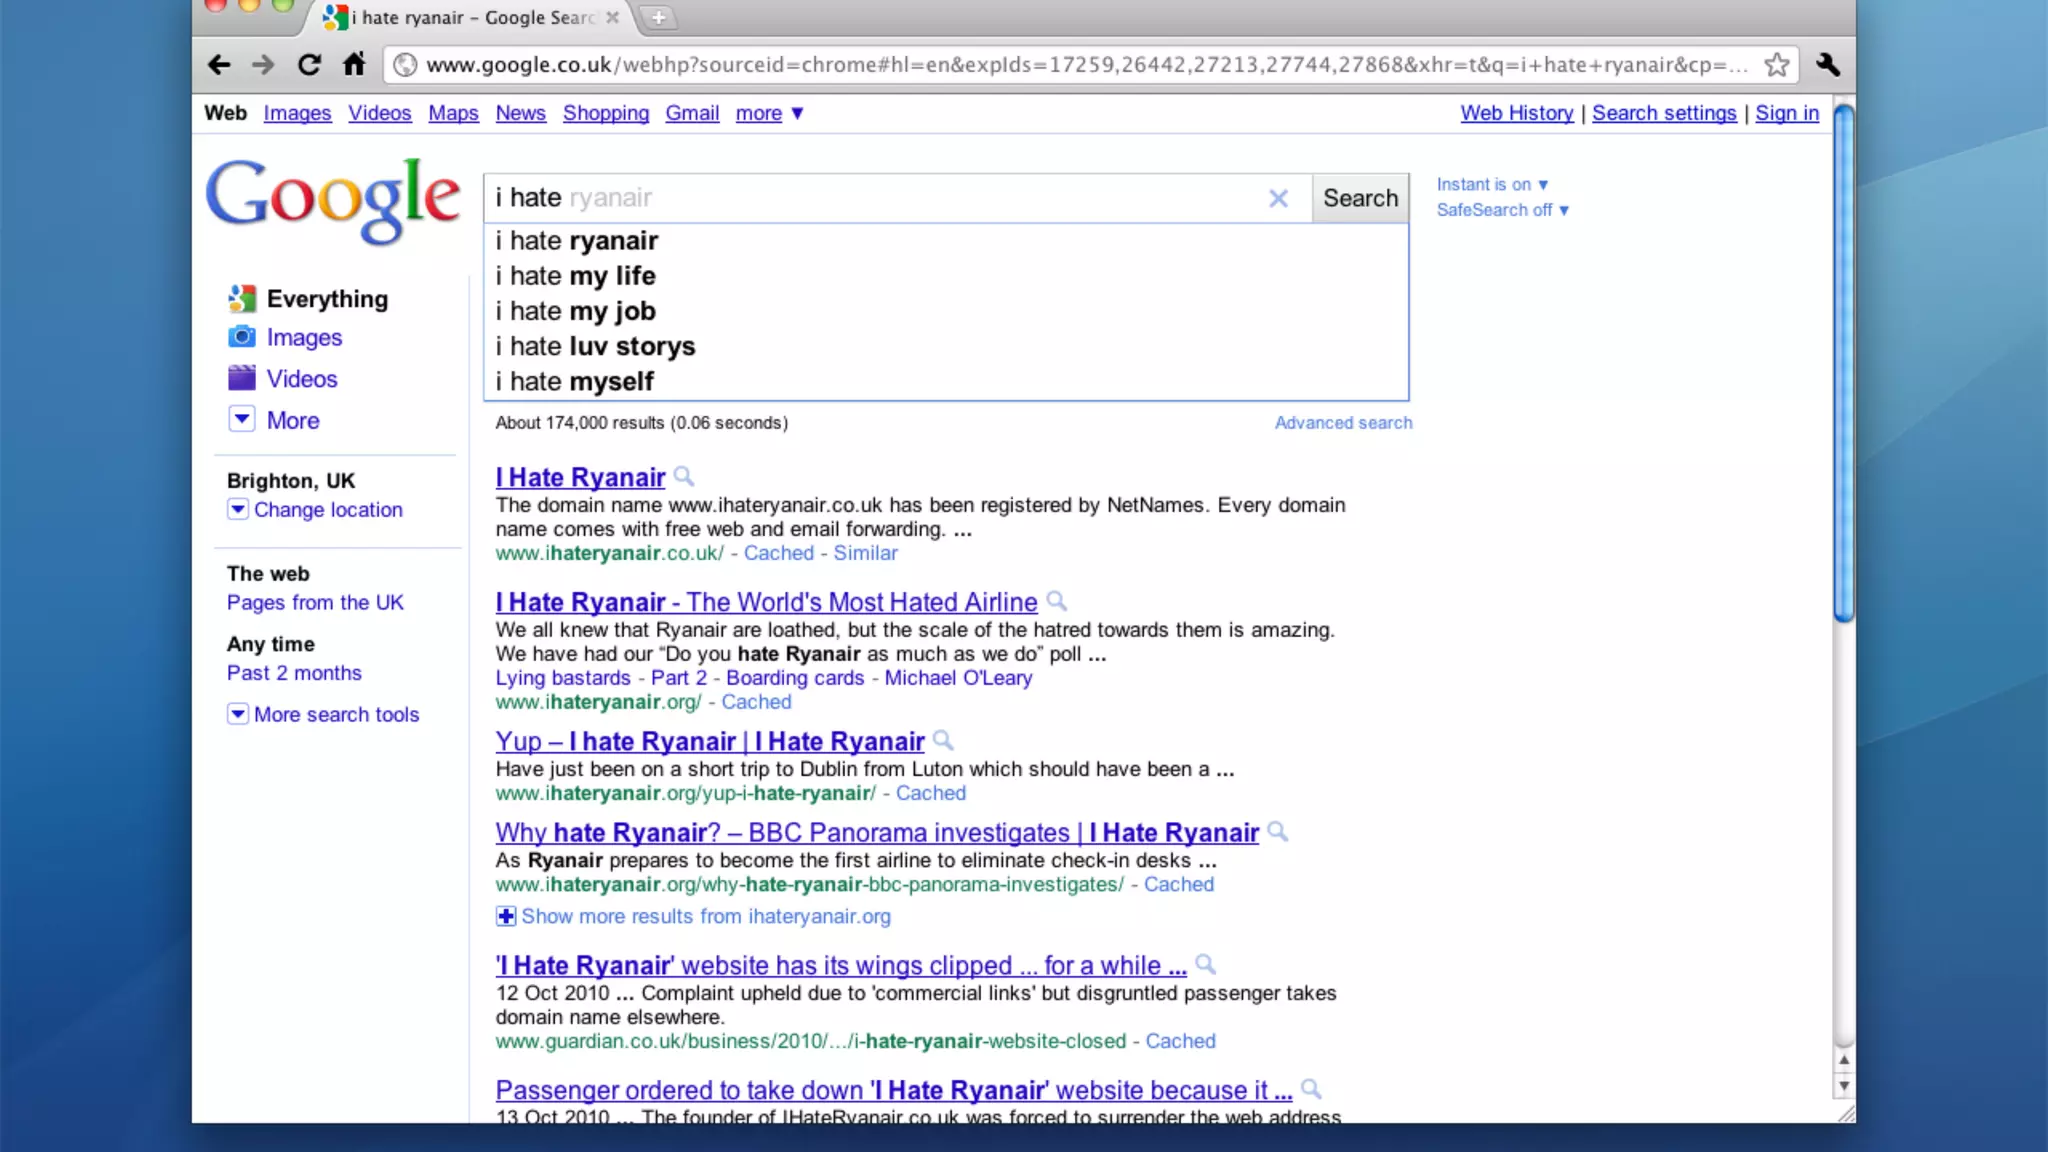Open the News tab in top bar

pos(520,113)
